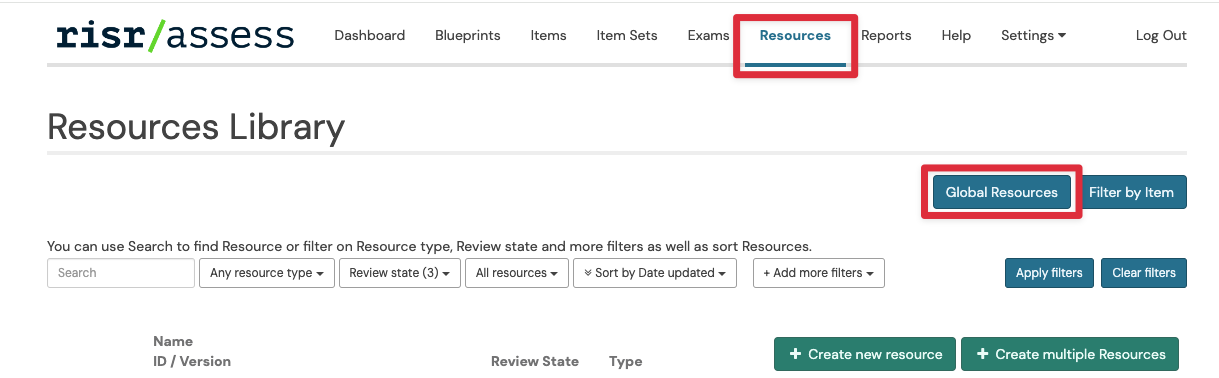
Task: Click the Apply filters button
Action: pos(1049,273)
